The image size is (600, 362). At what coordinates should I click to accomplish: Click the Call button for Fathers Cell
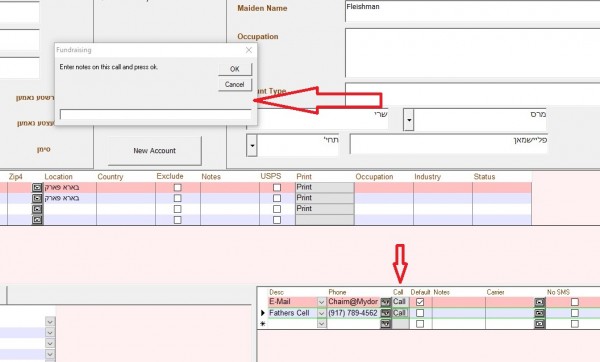pos(400,313)
